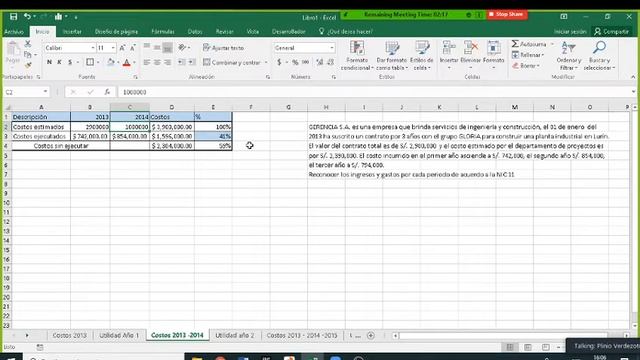Open Buscar y seleccionar menu

[x=599, y=56]
